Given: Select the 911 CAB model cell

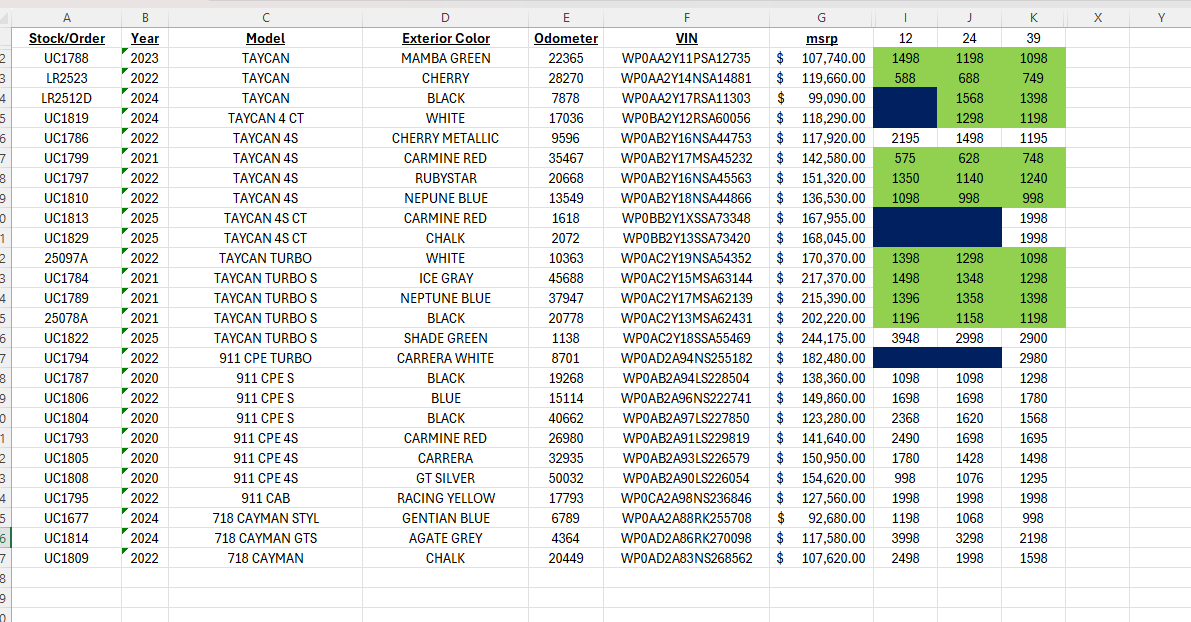Looking at the screenshot, I should pos(266,498).
